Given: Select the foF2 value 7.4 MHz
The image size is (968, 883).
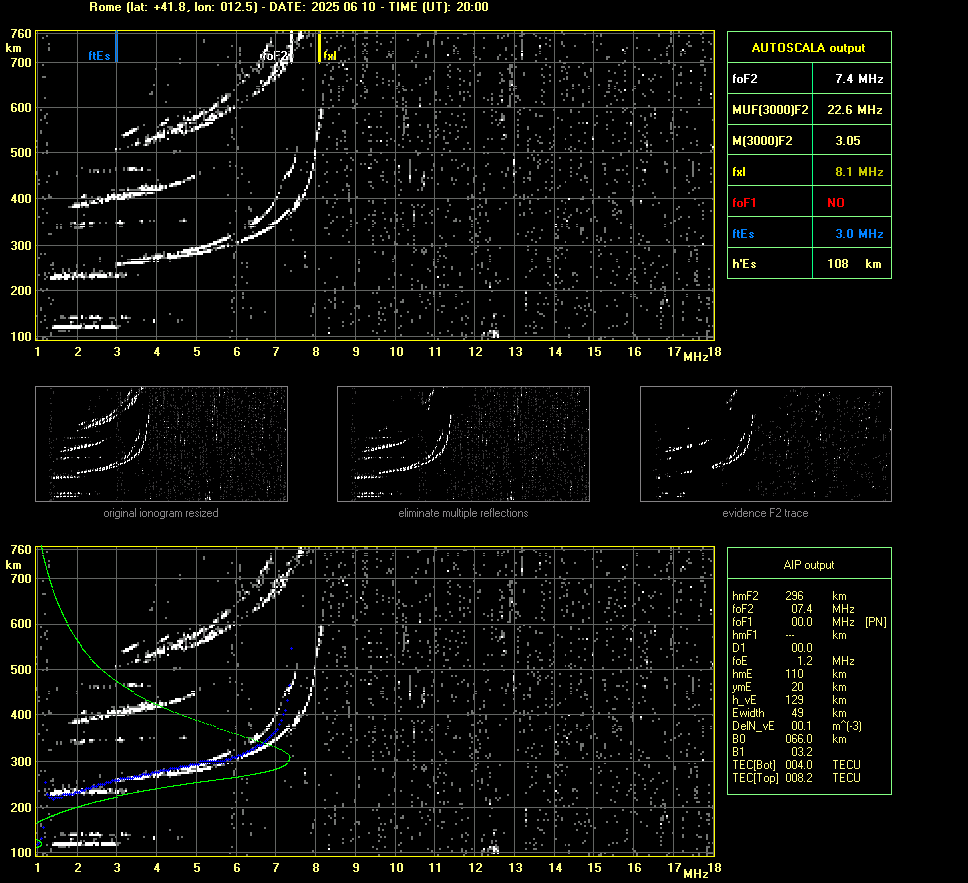Looking at the screenshot, I should (859, 79).
